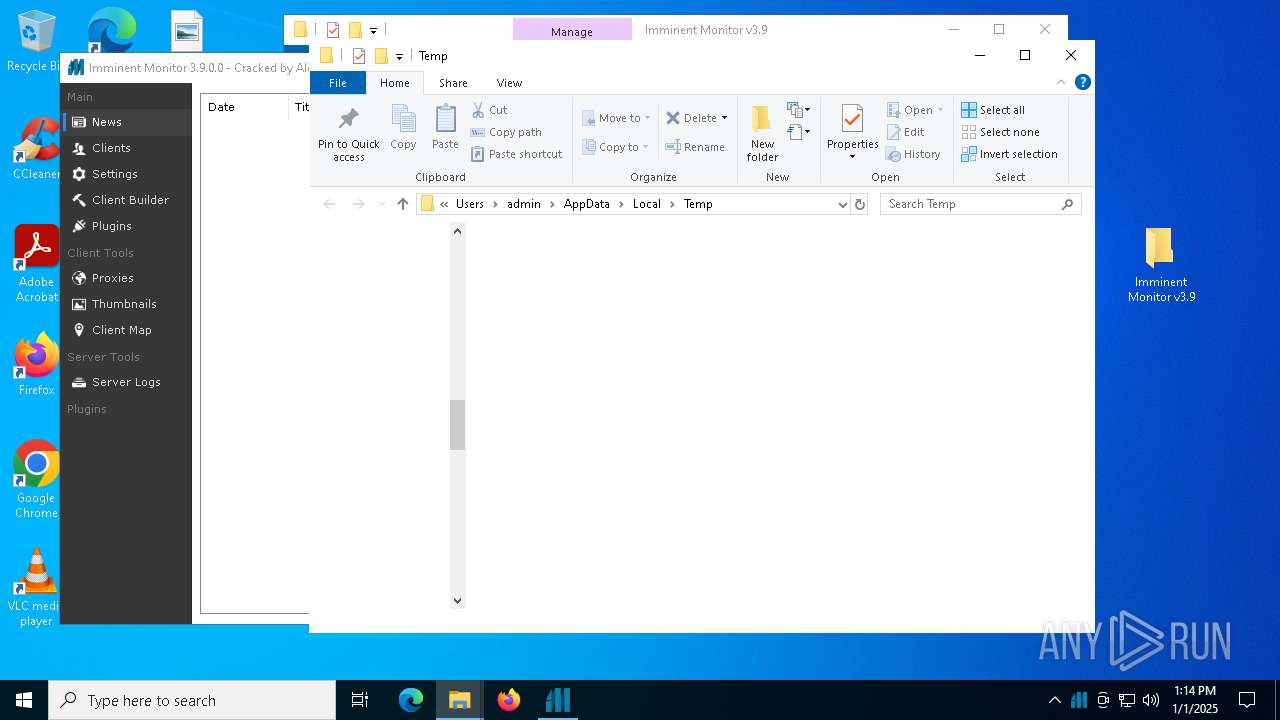This screenshot has height=720, width=1280.
Task: Click navigation pane scroll up arrow
Action: click(457, 231)
